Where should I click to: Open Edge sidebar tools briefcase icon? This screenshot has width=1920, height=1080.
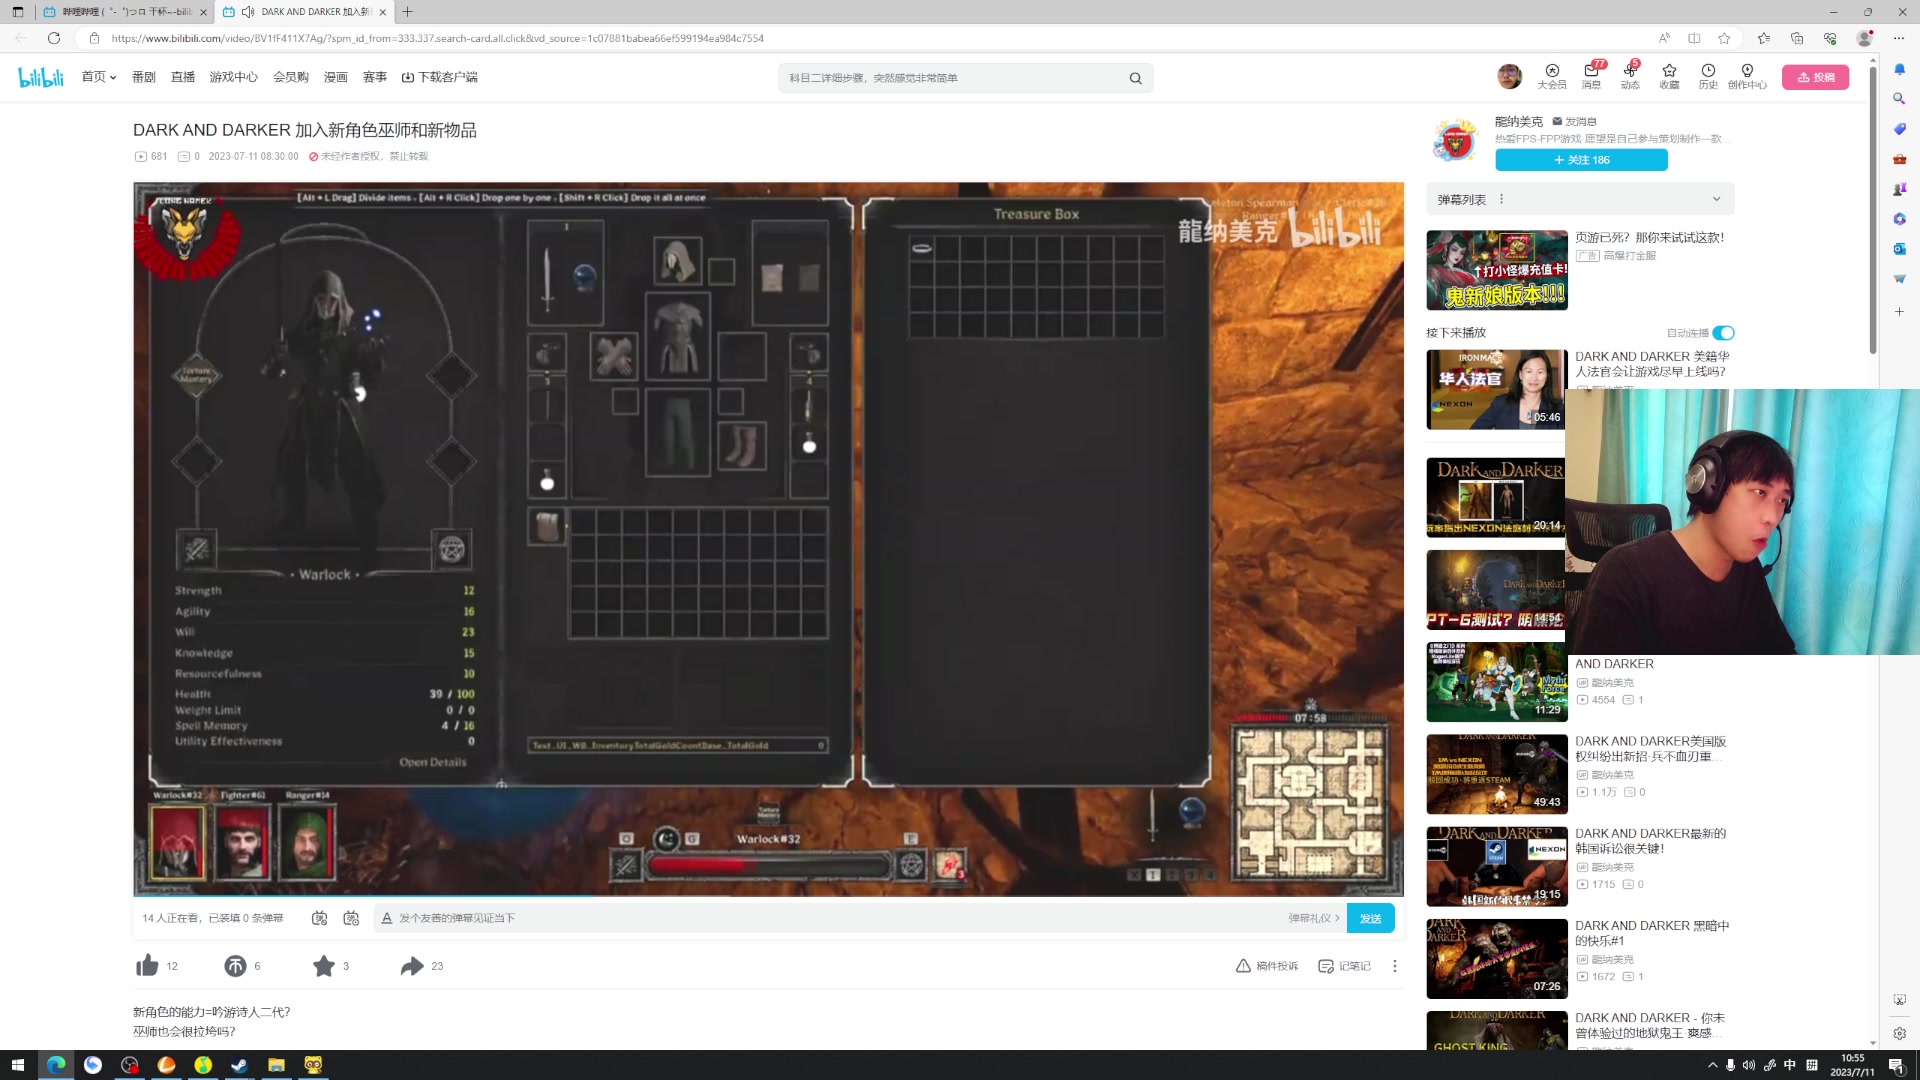[1899, 159]
